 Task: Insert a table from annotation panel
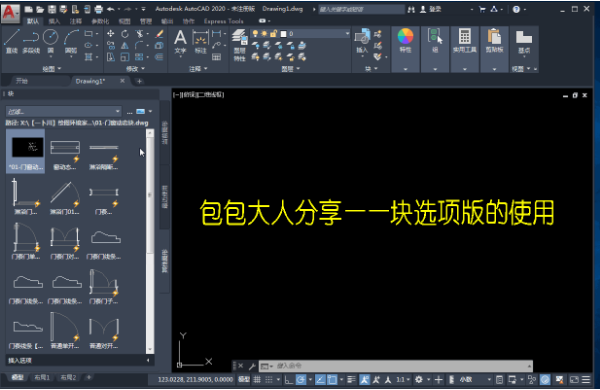(217, 57)
